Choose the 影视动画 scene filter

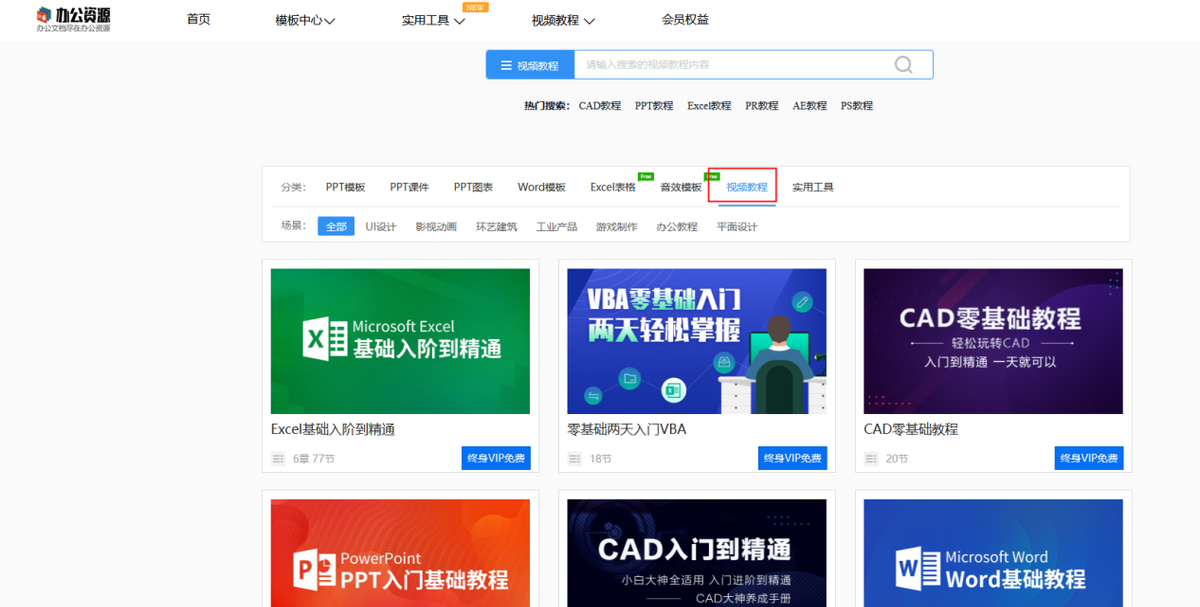436,227
